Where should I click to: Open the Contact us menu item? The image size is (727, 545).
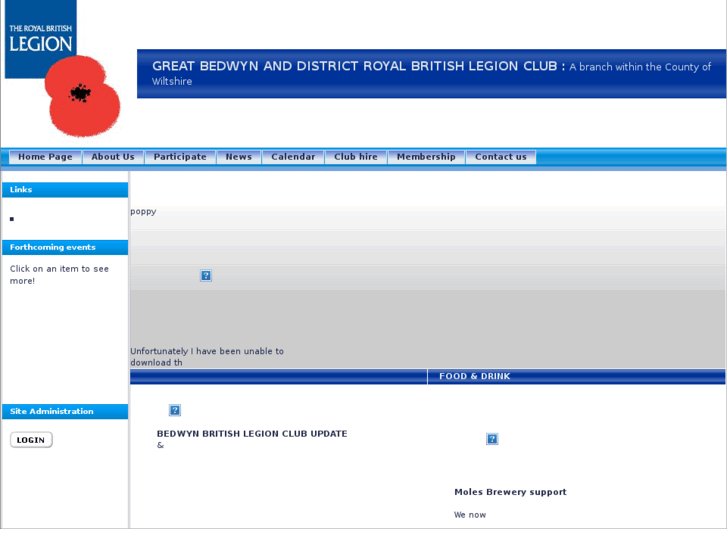(x=501, y=157)
